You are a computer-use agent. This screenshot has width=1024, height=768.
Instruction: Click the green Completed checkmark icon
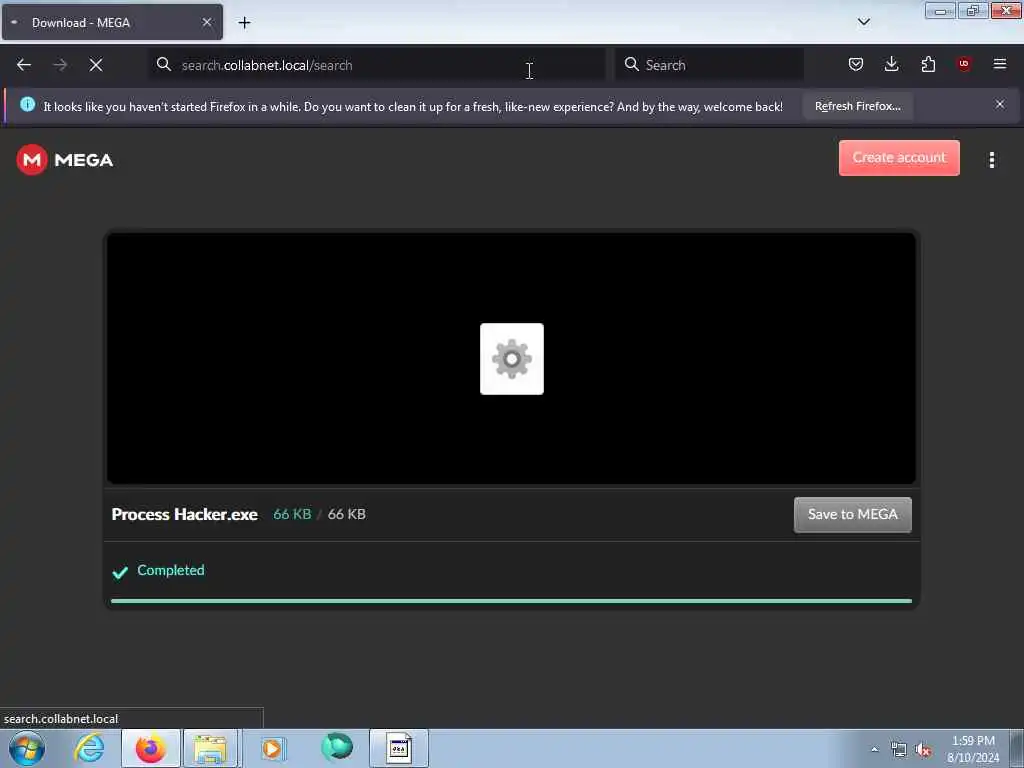[x=120, y=573]
